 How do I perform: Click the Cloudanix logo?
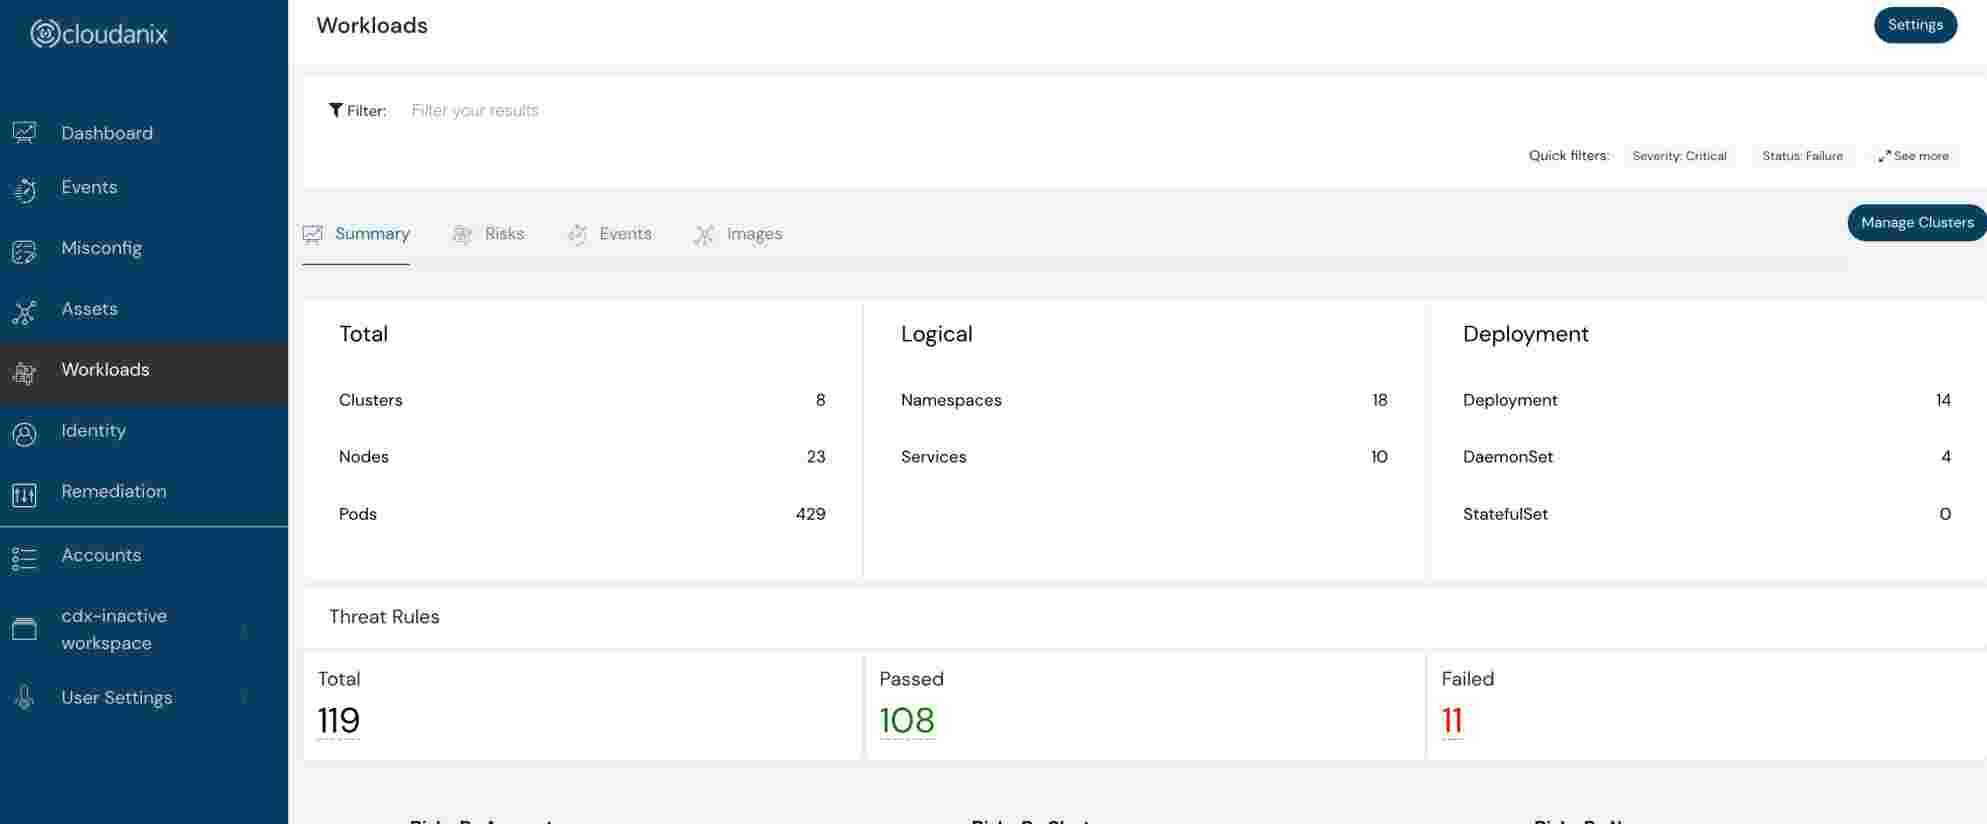point(99,34)
